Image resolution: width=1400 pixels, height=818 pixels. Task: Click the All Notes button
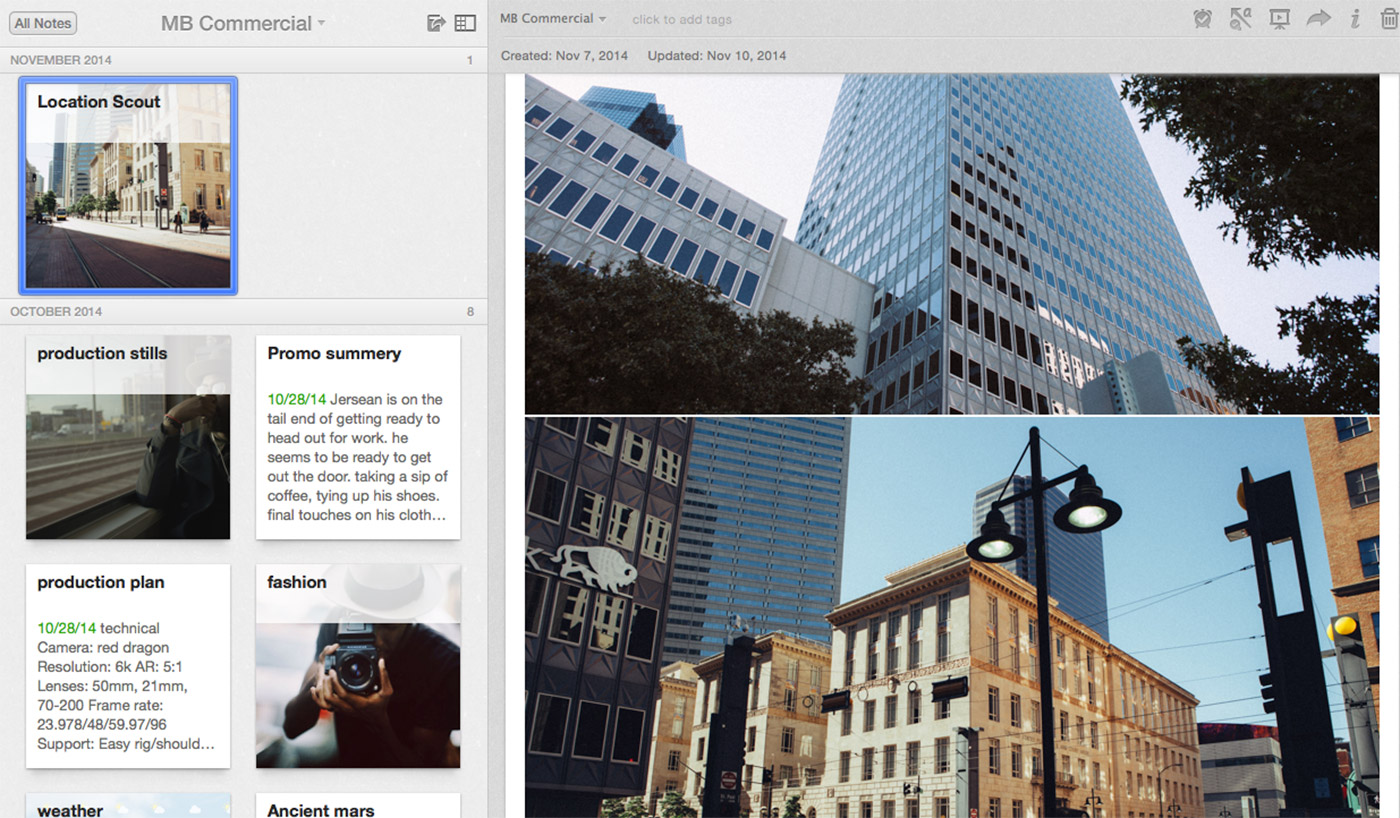click(43, 23)
